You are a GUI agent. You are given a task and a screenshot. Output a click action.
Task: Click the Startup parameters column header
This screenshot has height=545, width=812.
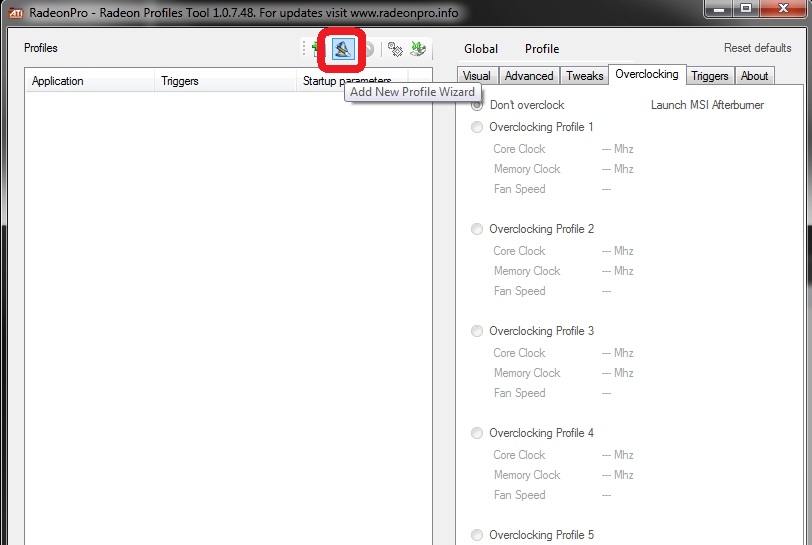[x=352, y=81]
